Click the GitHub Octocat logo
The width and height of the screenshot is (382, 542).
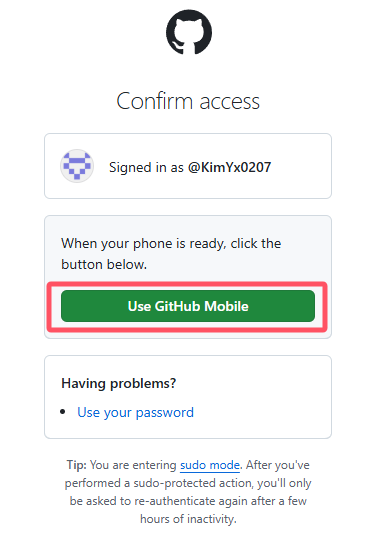pos(189,32)
